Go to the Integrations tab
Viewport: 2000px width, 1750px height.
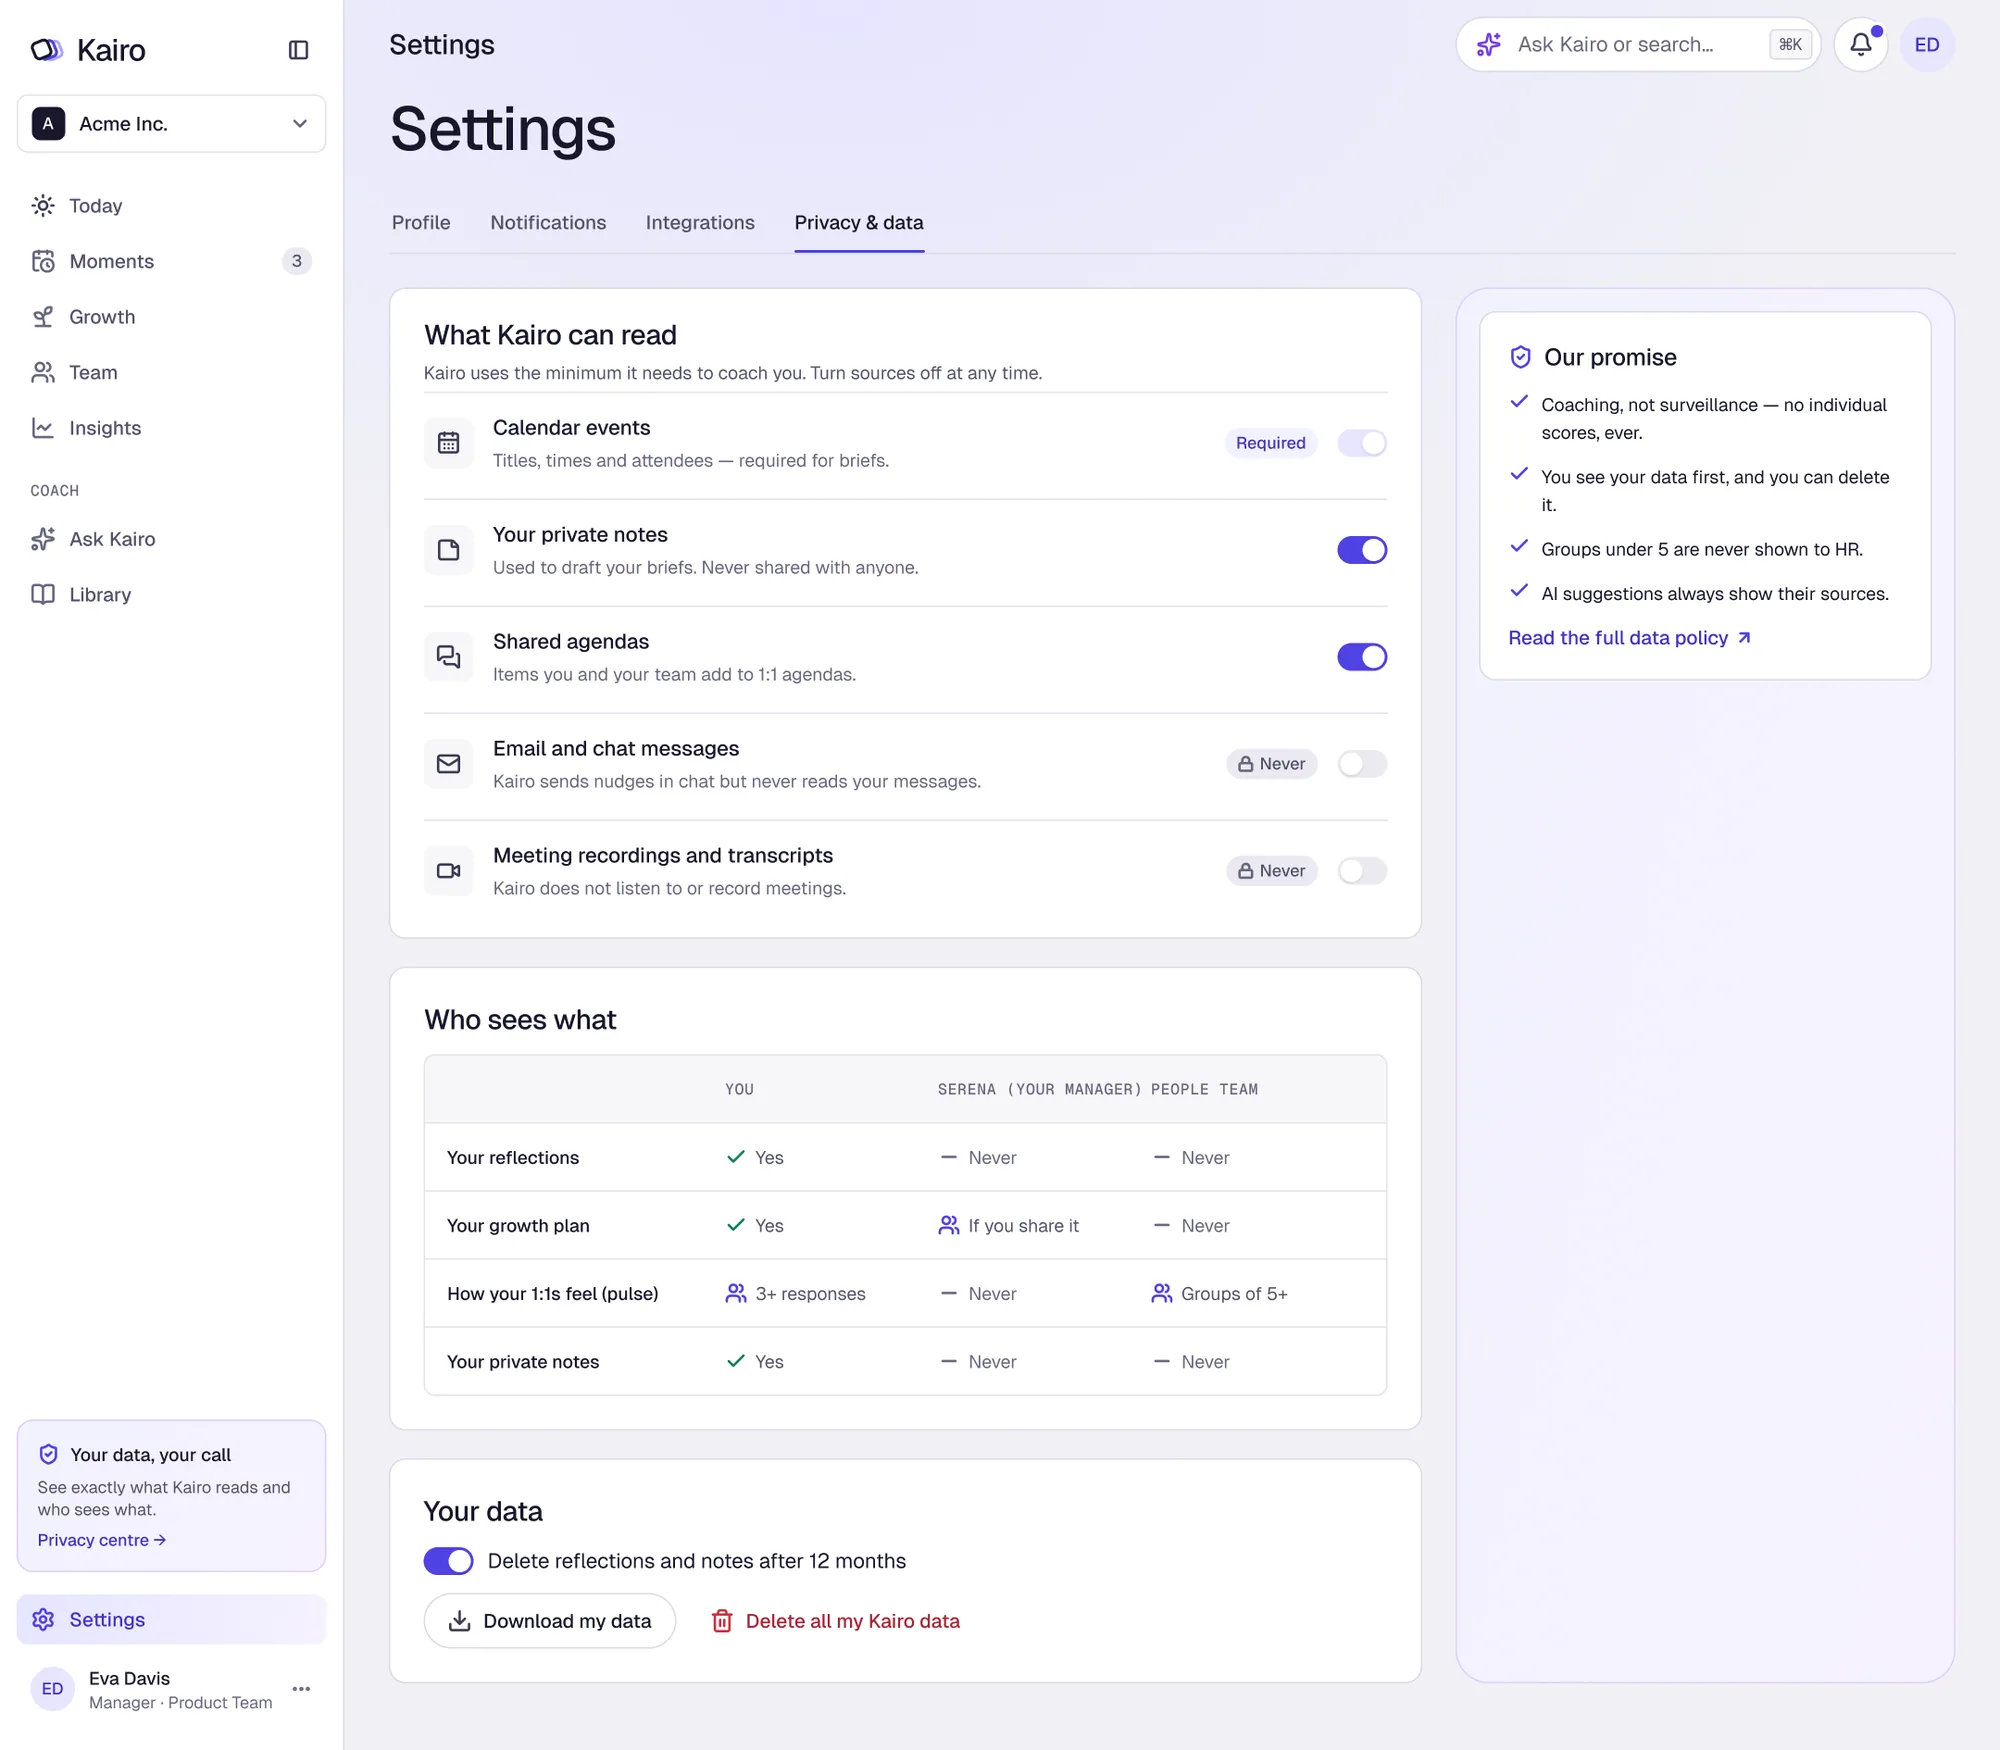(x=700, y=223)
